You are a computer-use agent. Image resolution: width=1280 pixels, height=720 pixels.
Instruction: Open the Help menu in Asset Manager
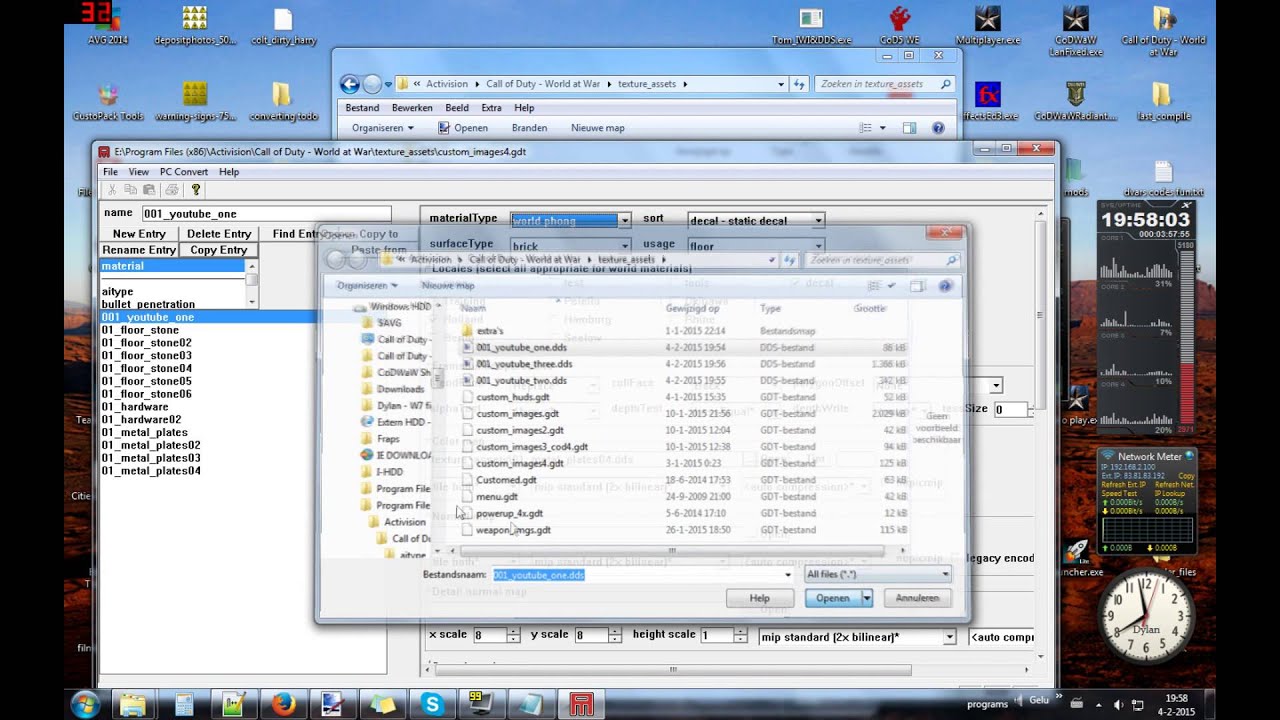click(x=229, y=172)
